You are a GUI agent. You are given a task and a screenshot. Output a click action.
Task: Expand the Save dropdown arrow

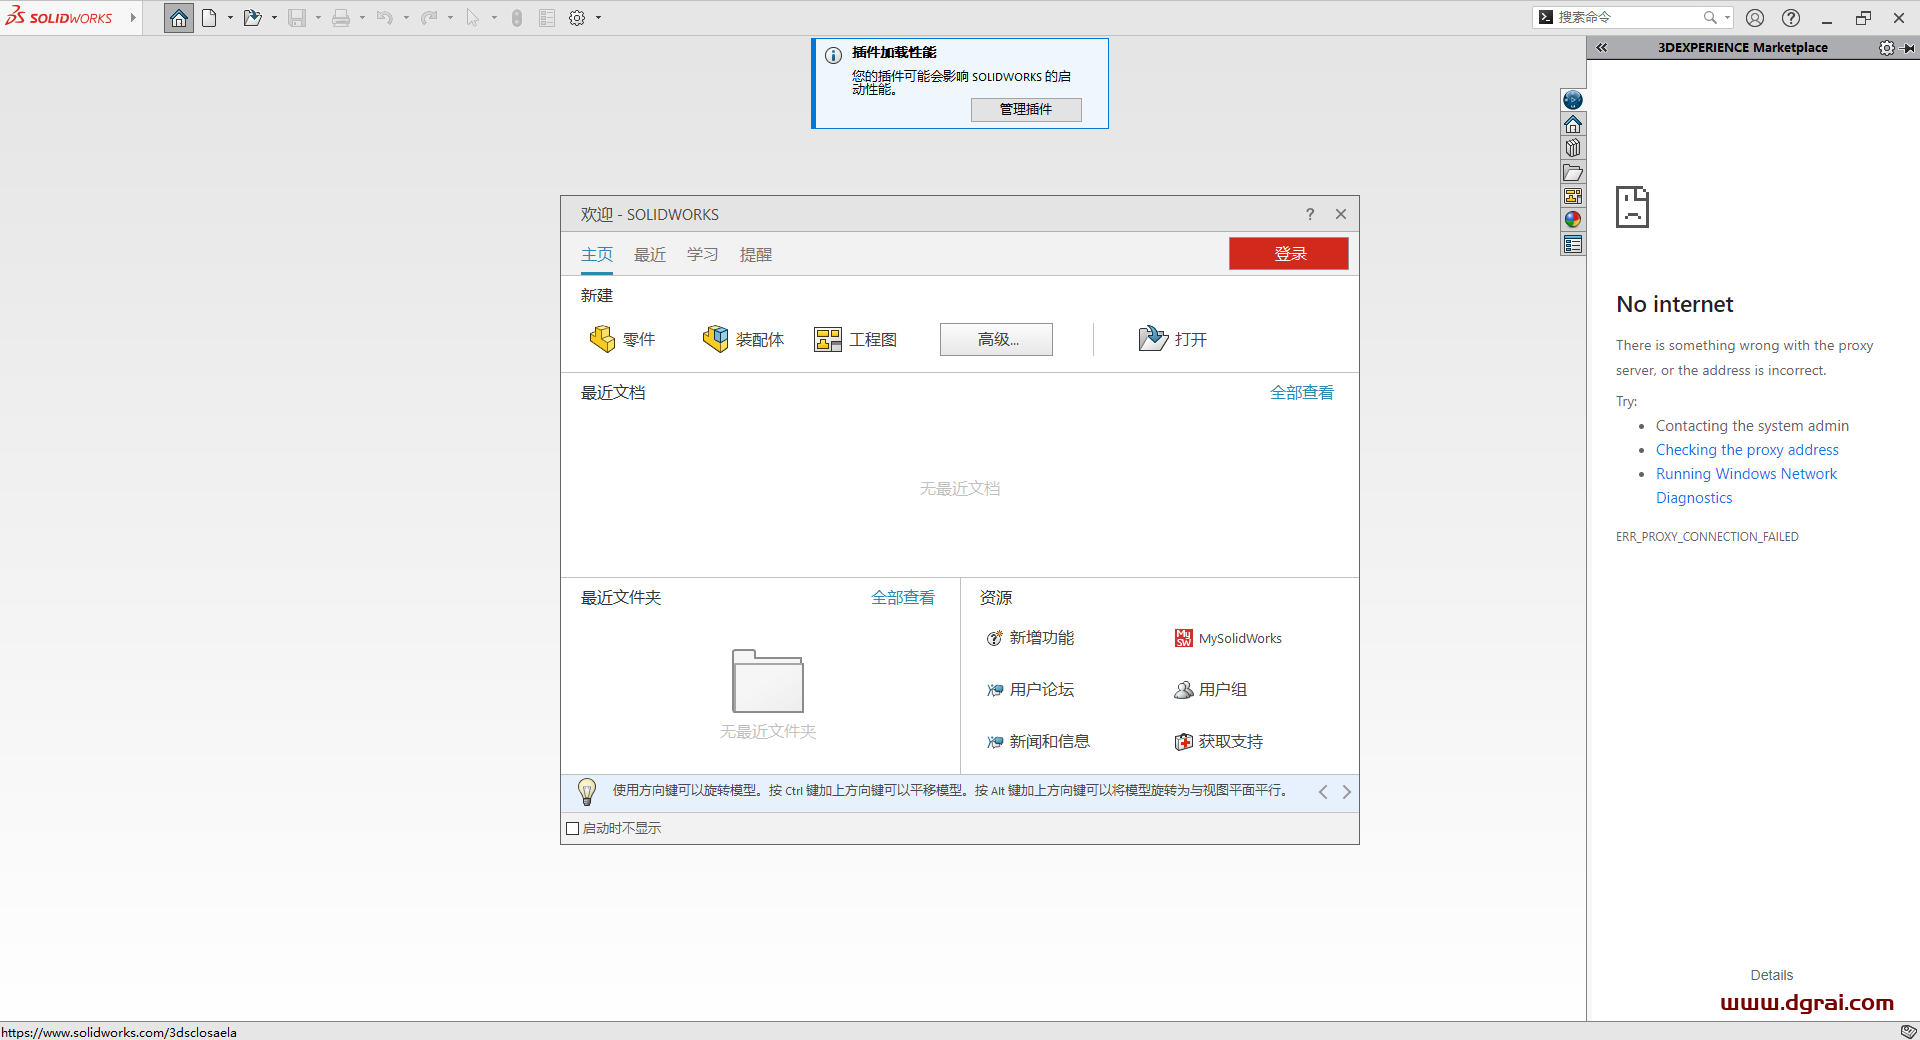[x=318, y=18]
